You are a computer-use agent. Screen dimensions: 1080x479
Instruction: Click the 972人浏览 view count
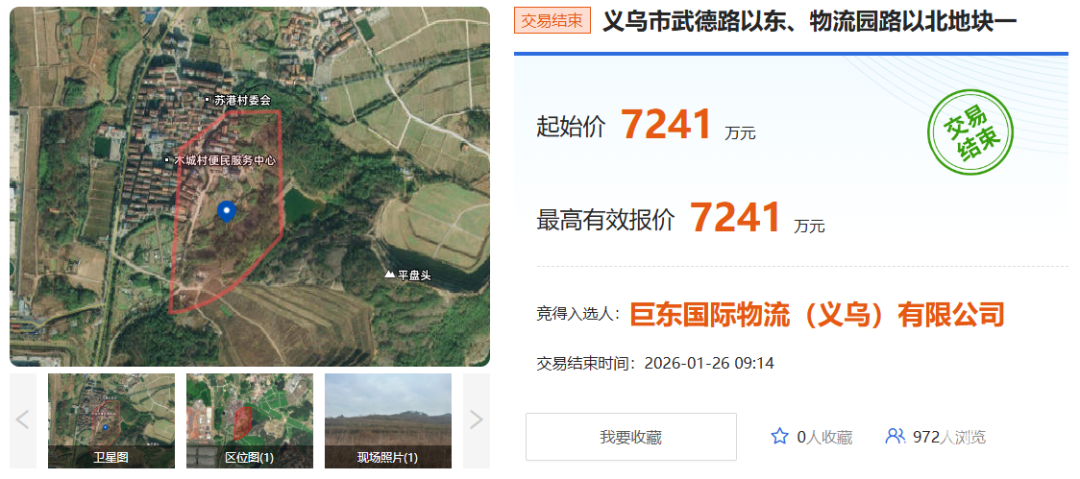click(x=949, y=437)
